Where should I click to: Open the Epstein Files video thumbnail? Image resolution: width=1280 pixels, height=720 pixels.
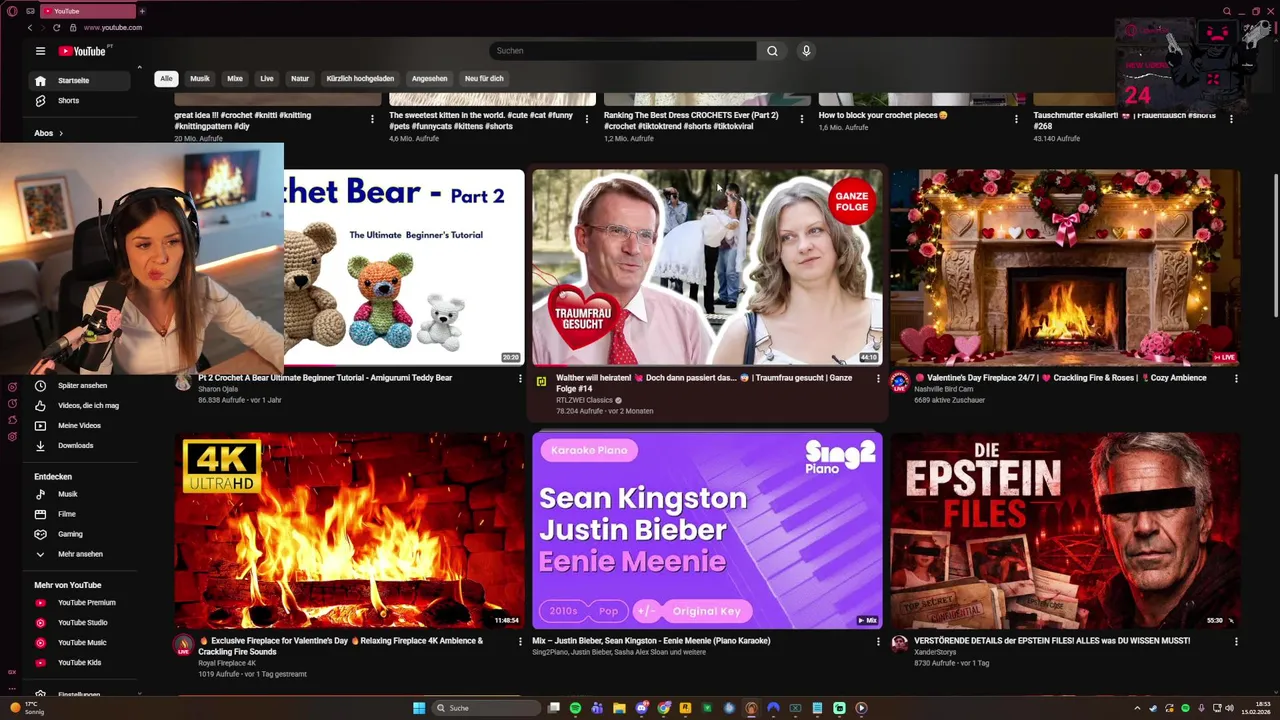1065,530
